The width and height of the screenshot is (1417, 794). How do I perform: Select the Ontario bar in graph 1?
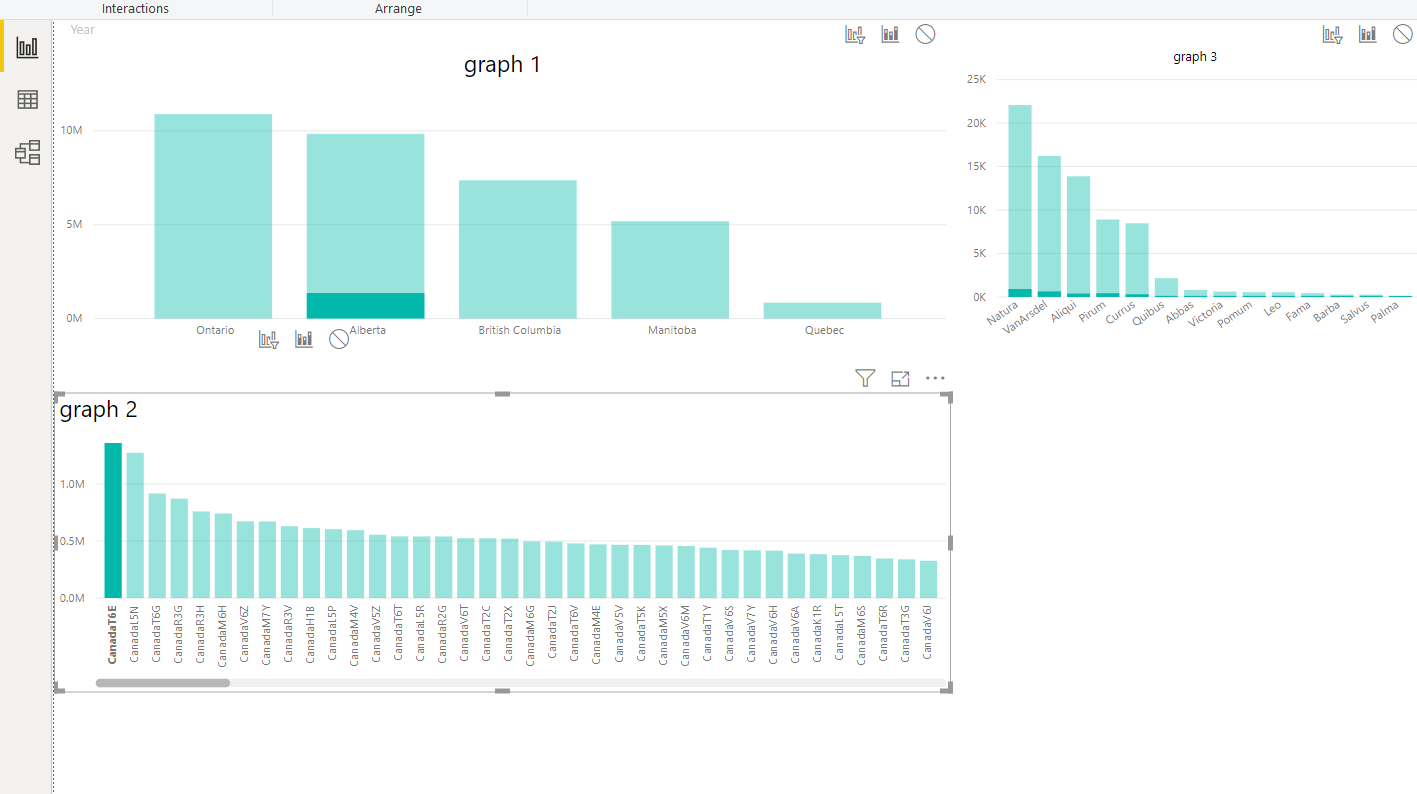pyautogui.click(x=213, y=216)
